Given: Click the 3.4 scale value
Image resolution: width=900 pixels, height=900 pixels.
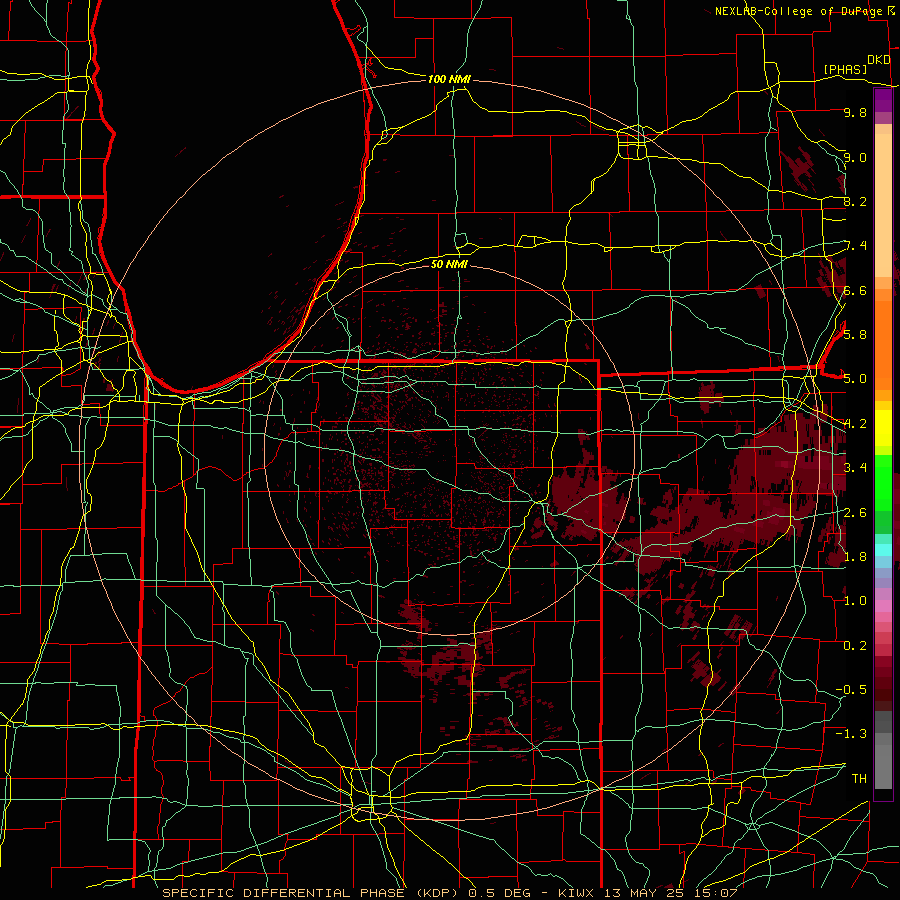Looking at the screenshot, I should (x=855, y=467).
